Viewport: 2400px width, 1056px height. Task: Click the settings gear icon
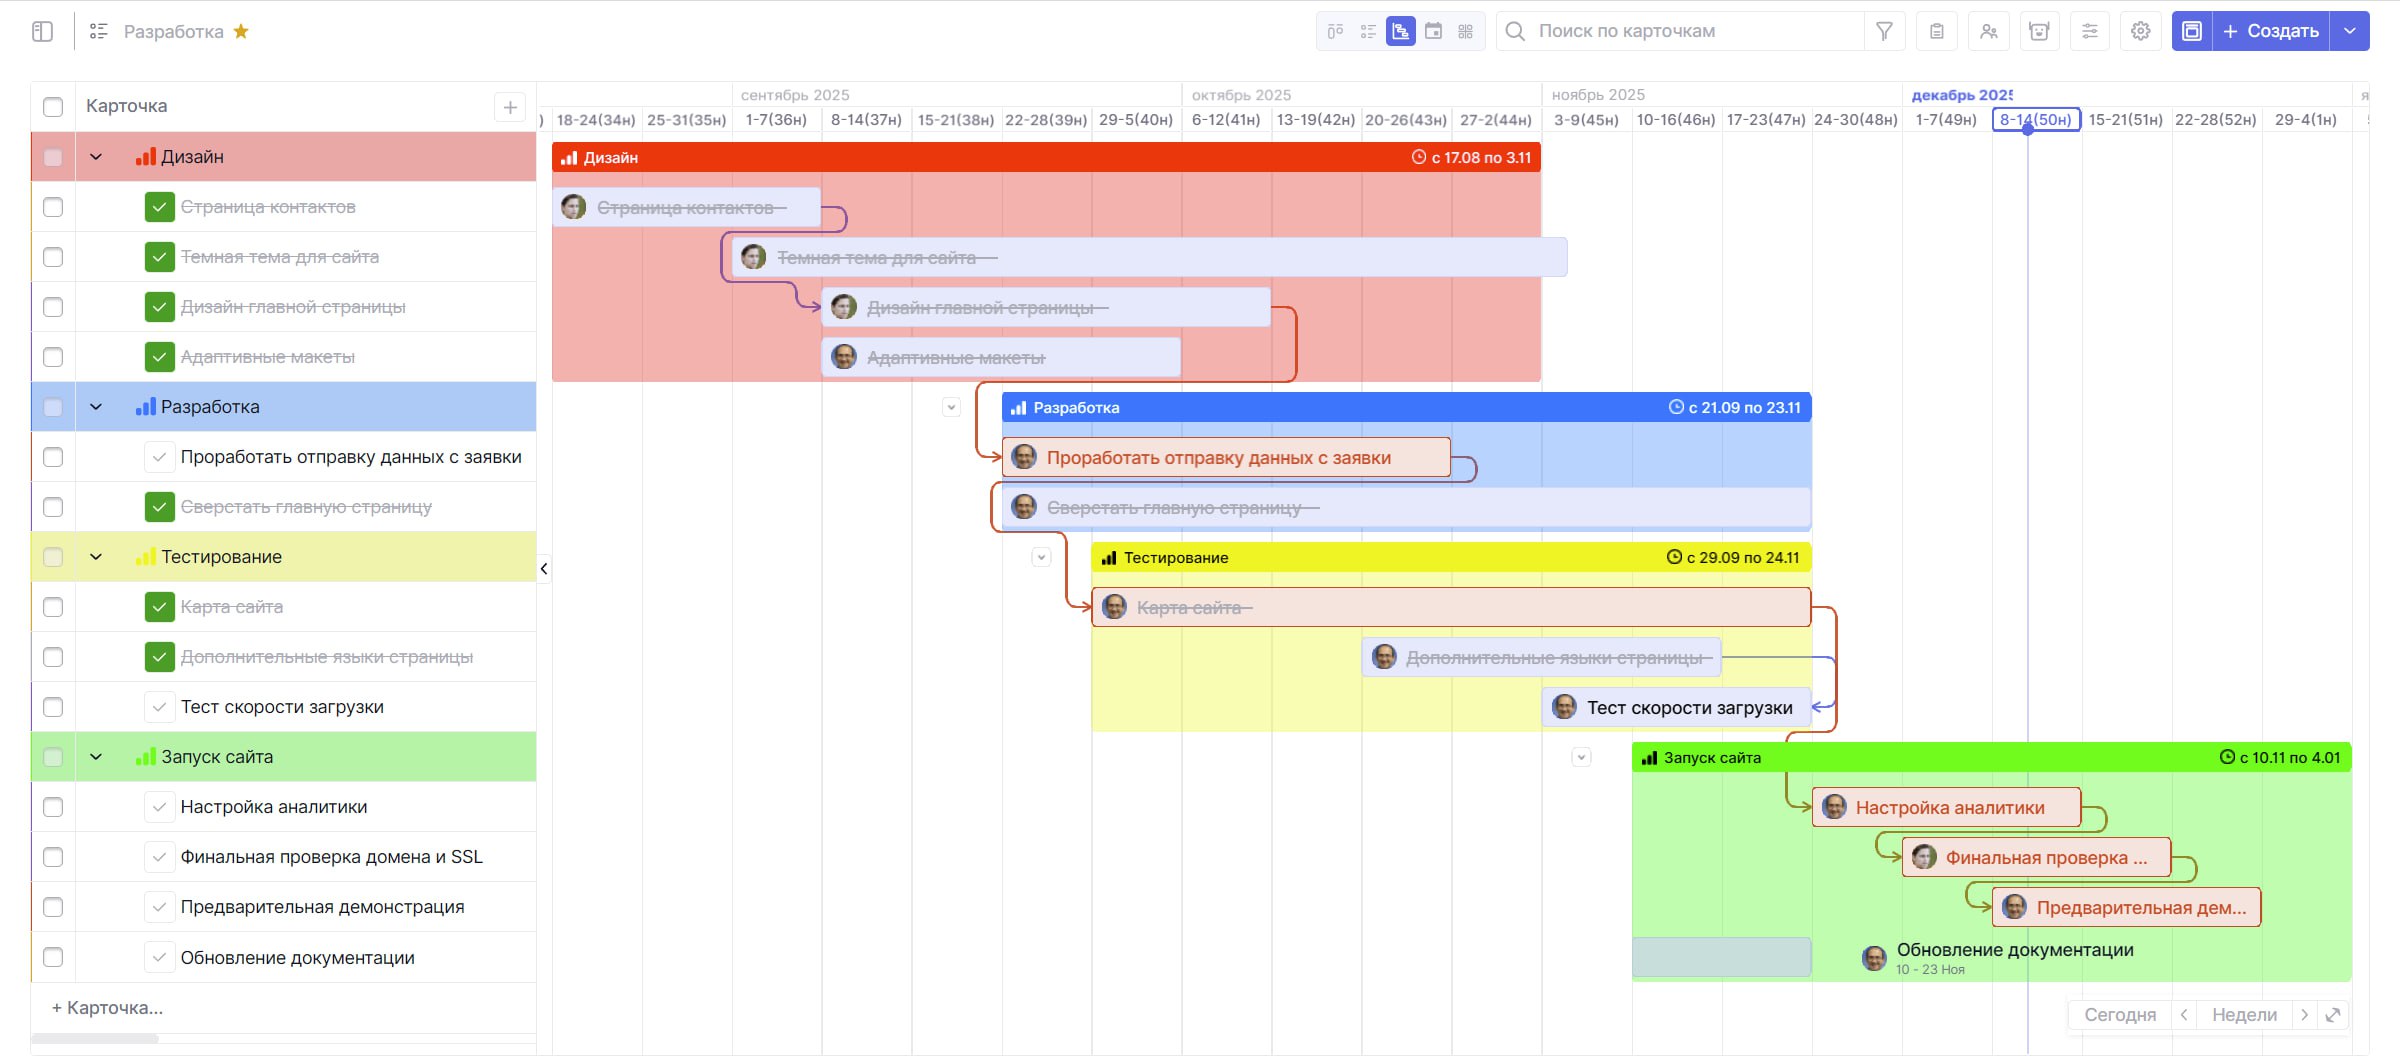(2140, 31)
